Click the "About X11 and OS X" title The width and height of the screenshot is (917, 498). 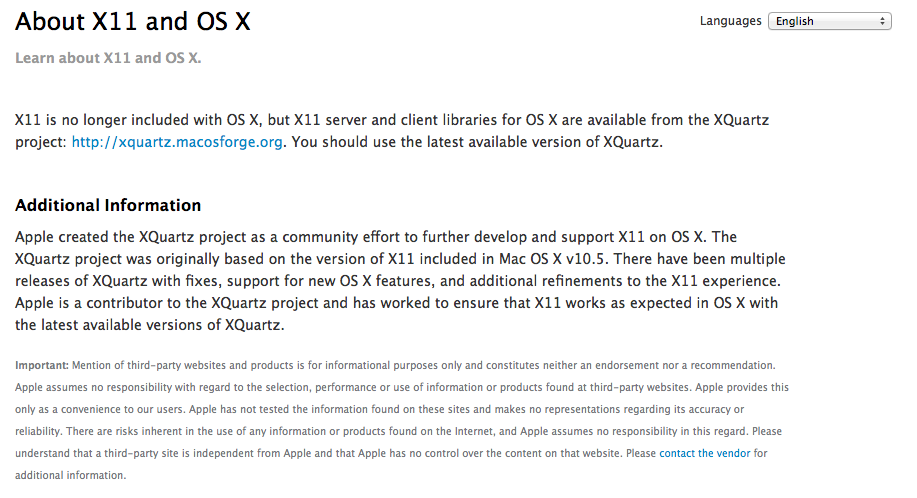coord(133,22)
